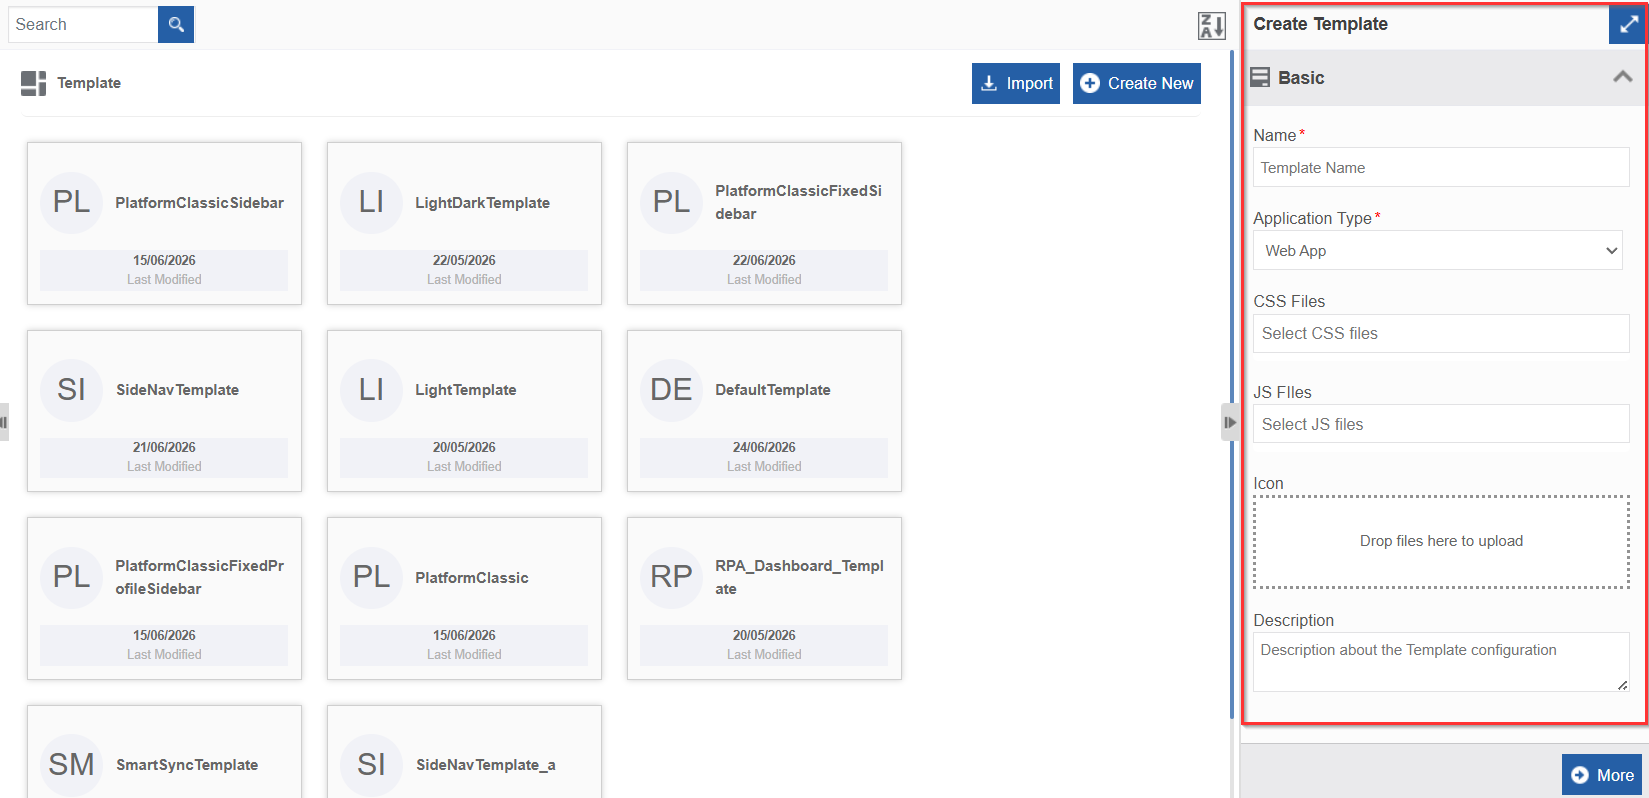Select the SideNavTemplate_a card title
Viewport: 1649px width, 798px height.
pyautogui.click(x=486, y=765)
